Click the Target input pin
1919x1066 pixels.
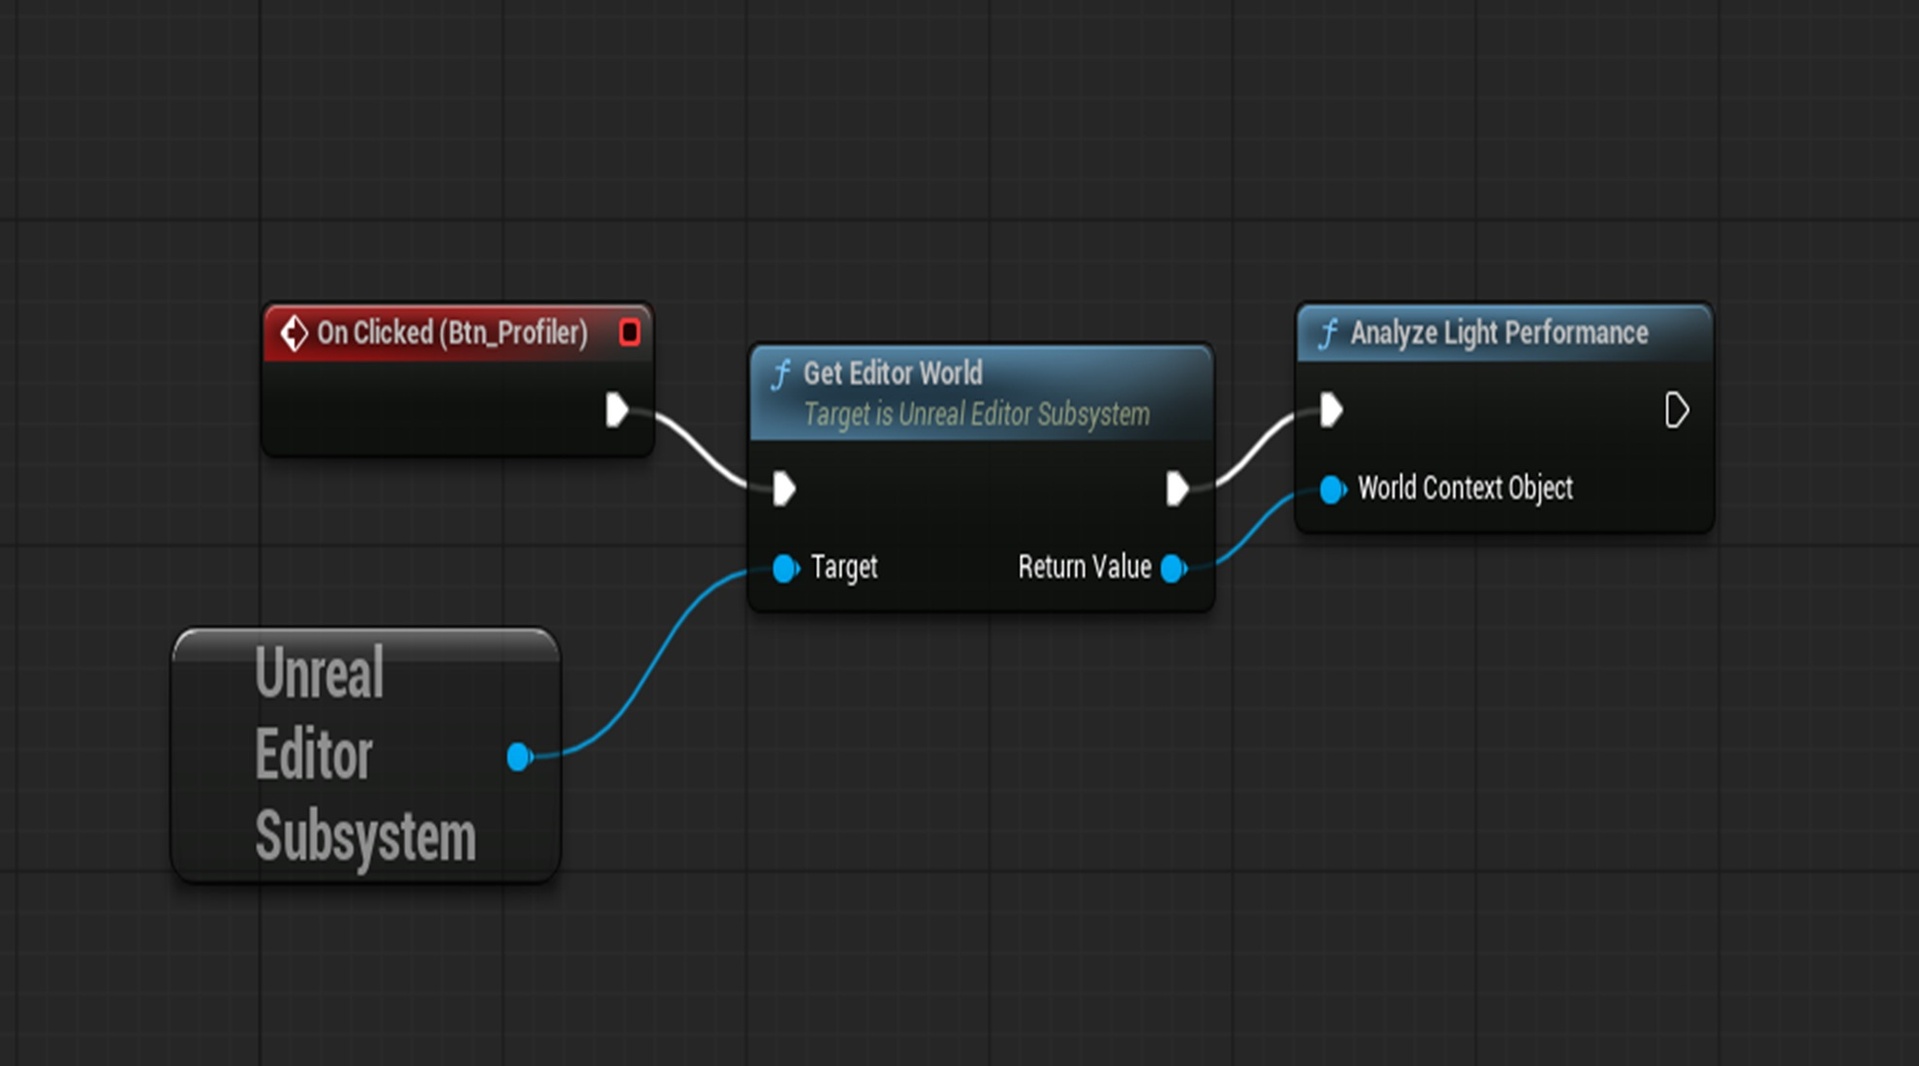(786, 568)
